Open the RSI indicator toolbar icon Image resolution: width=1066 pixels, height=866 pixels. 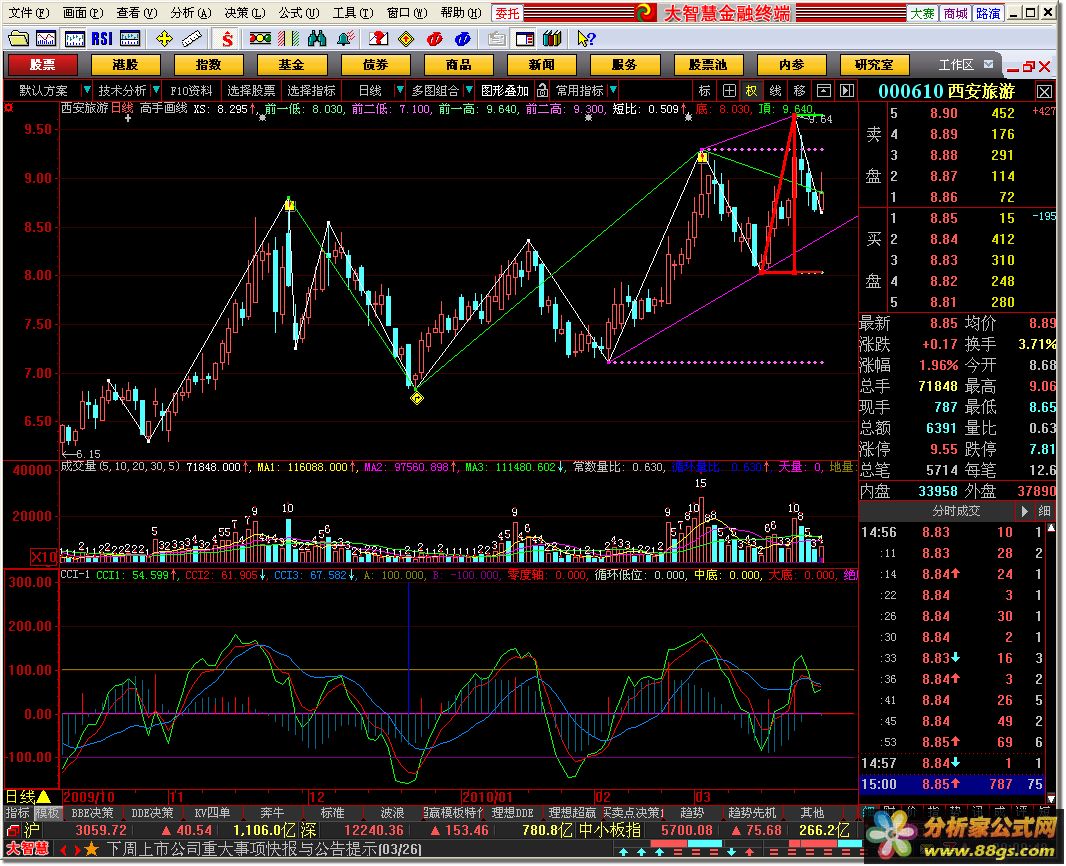tap(102, 39)
